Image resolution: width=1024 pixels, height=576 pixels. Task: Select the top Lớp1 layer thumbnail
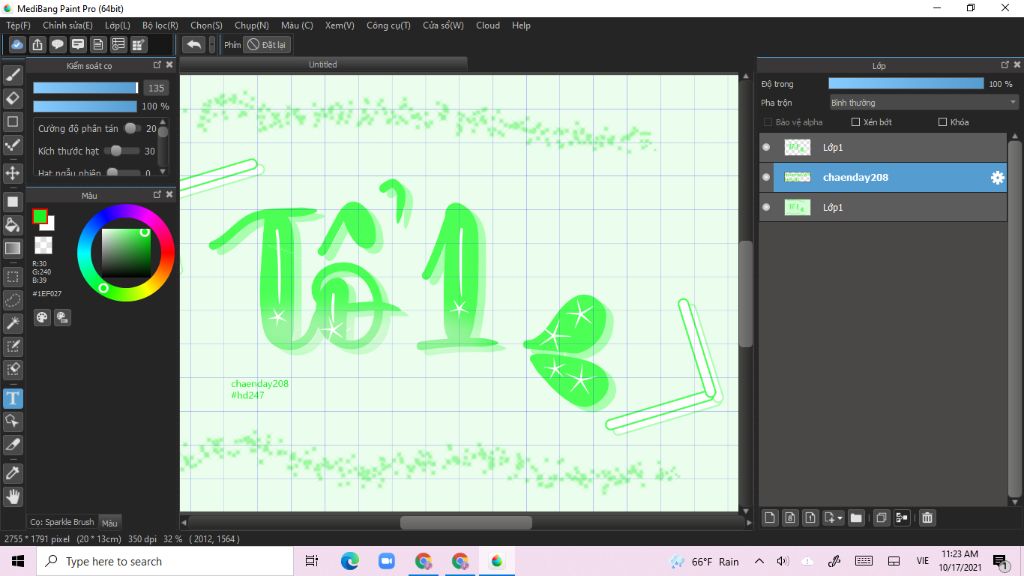pyautogui.click(x=797, y=147)
